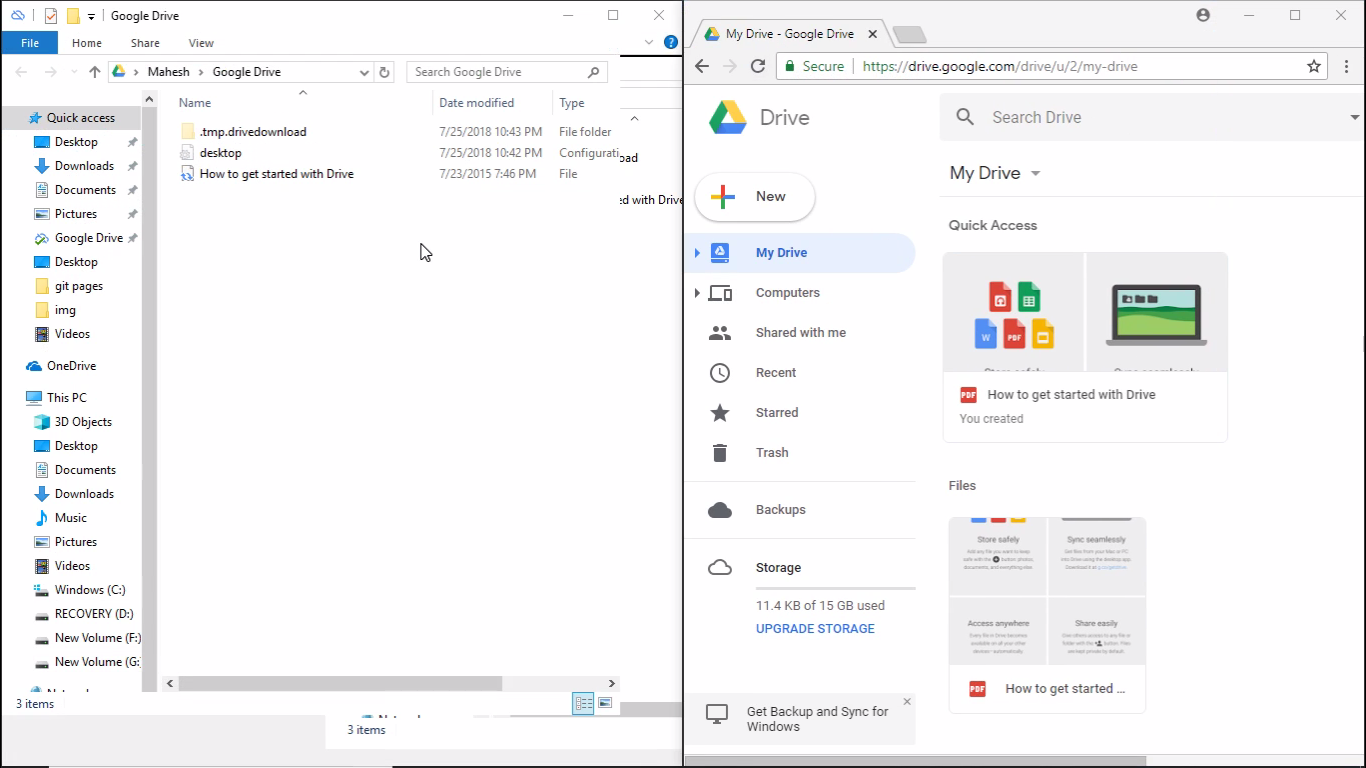Viewport: 1366px width, 768px height.
Task: Switch to the View ribbon tab
Action: point(200,43)
